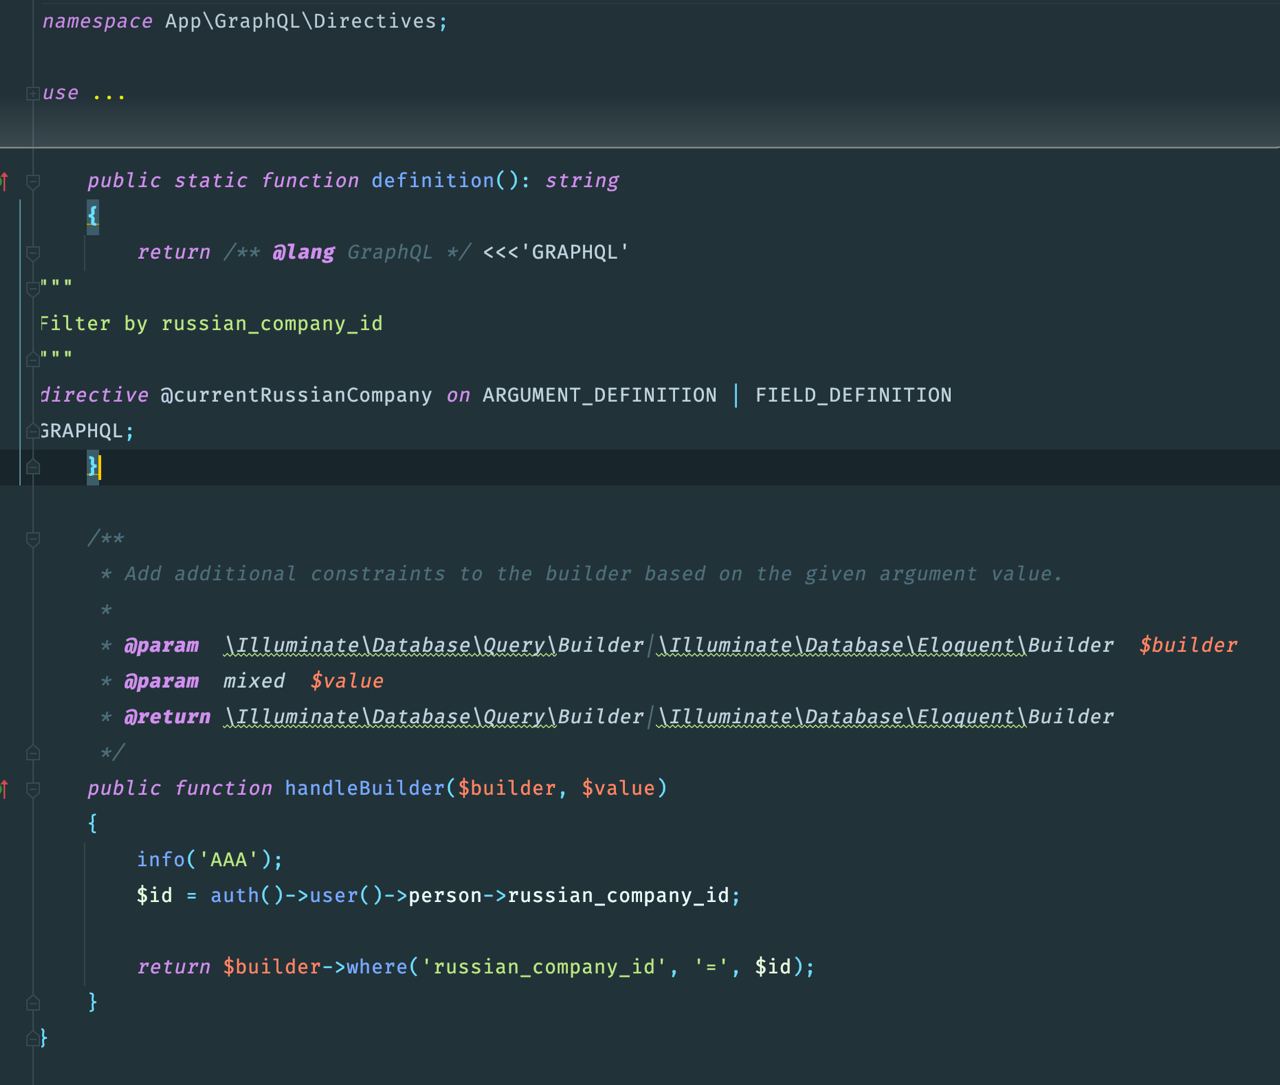Click the override gutter arrow beside handleBuilder
1280x1085 pixels.
pos(5,789)
